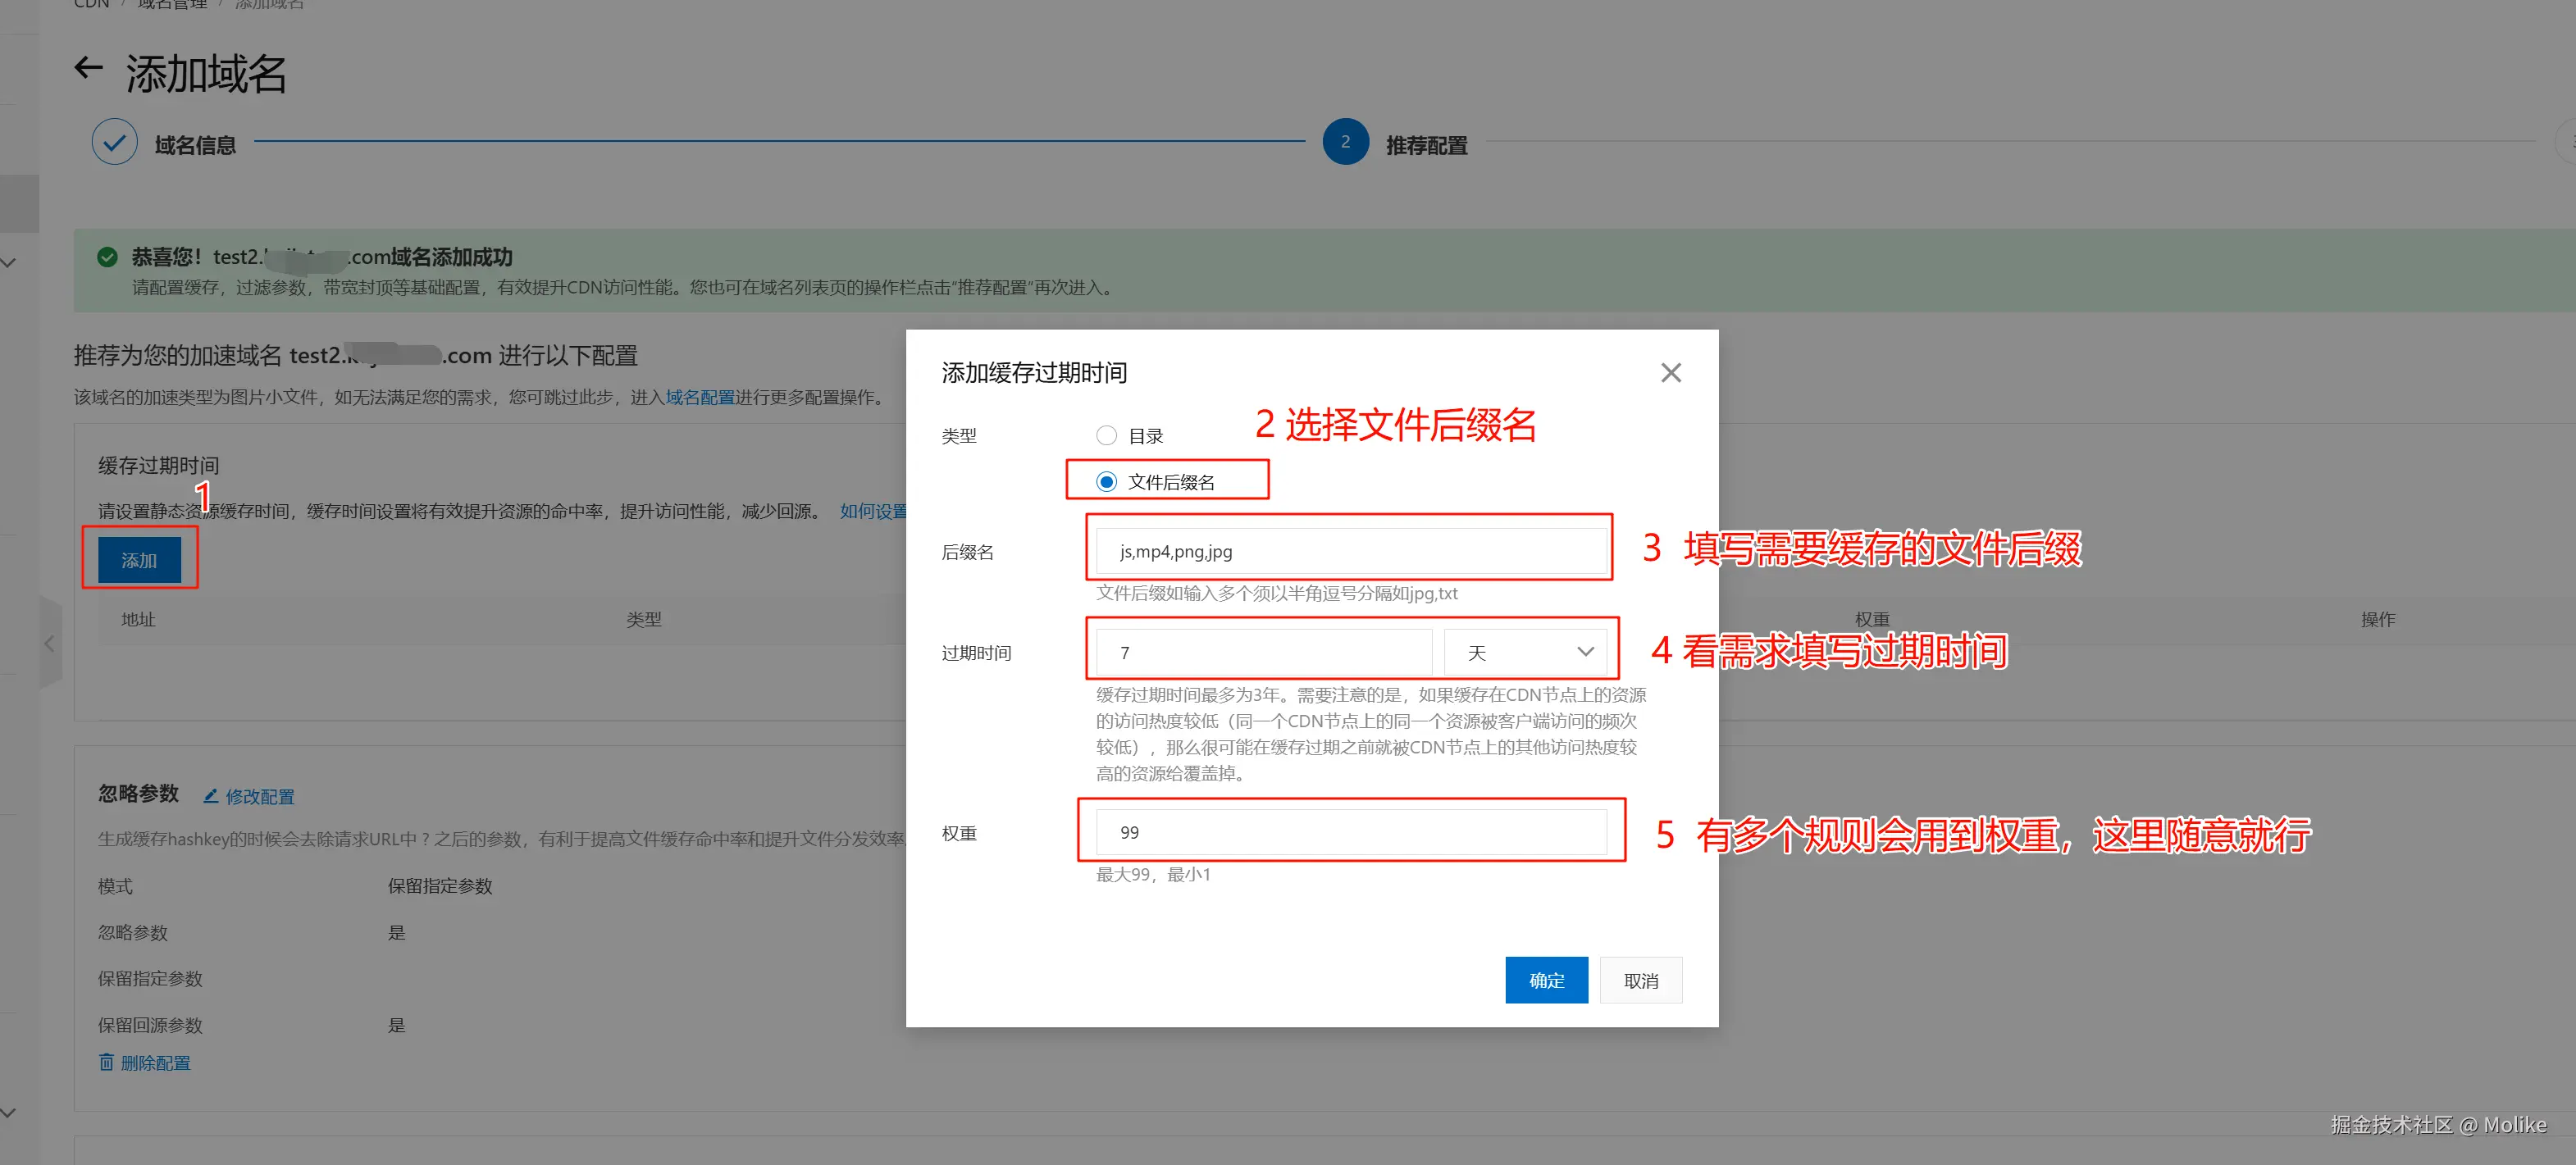Click the blue 添加 button under 缓存过期时间

pos(139,560)
